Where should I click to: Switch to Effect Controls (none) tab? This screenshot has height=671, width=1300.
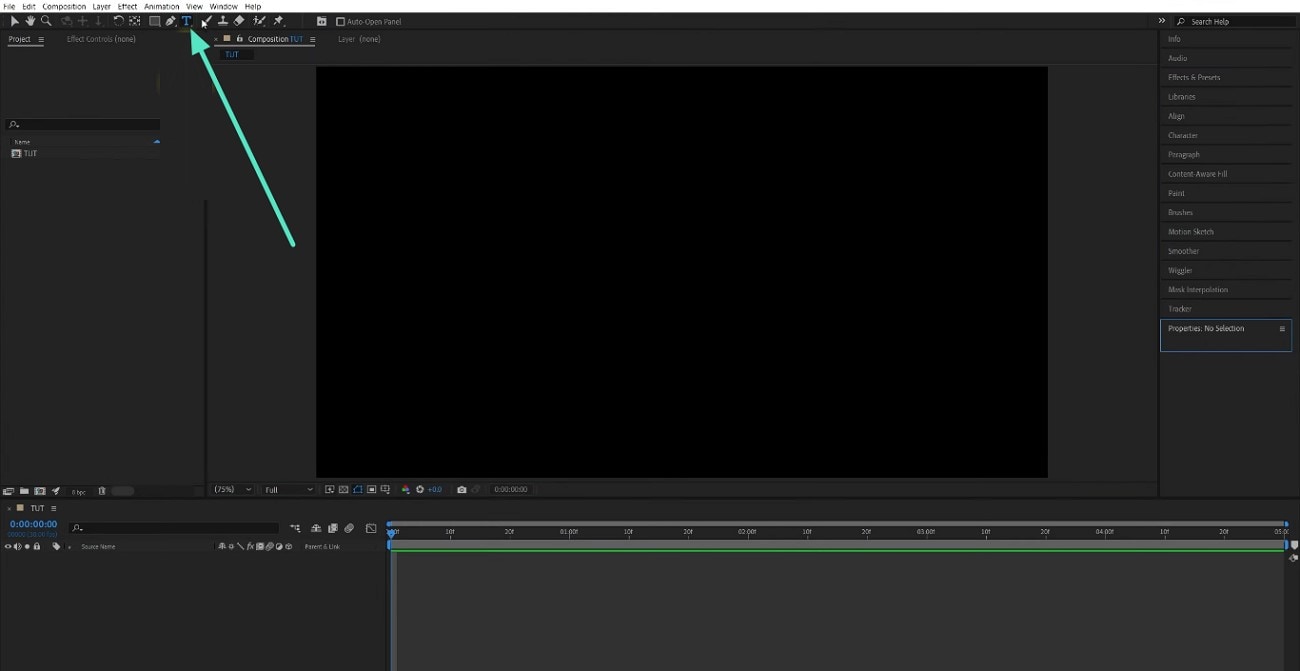101,39
